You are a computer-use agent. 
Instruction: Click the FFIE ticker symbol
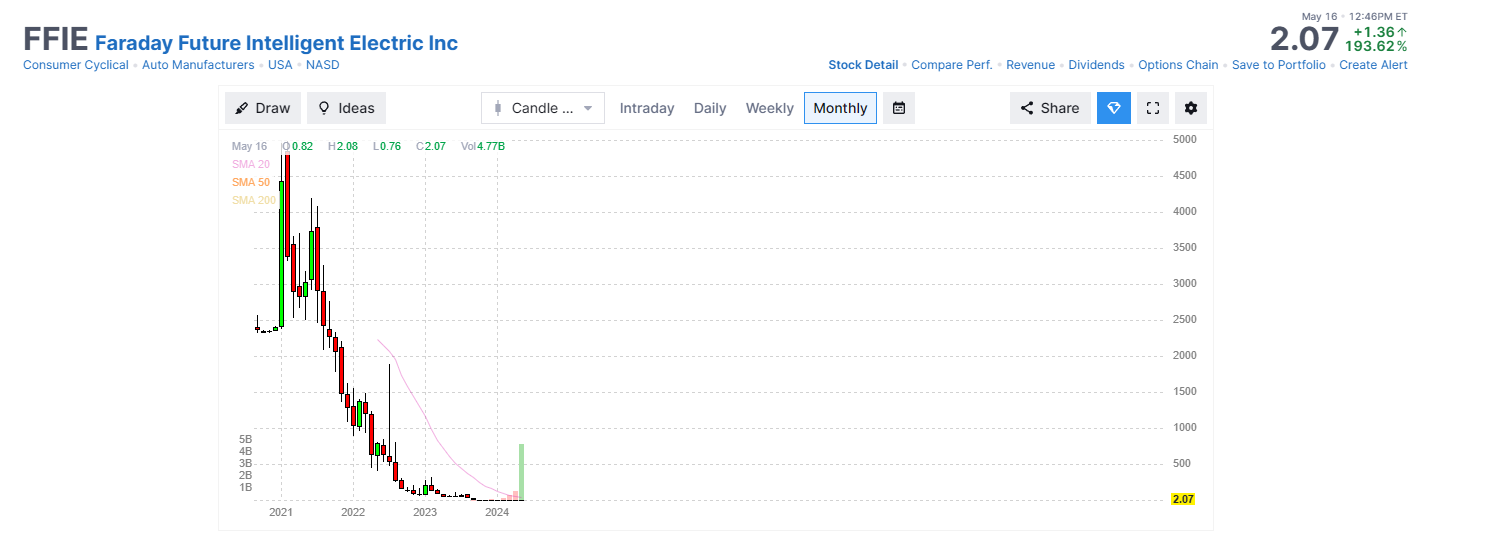(x=55, y=40)
